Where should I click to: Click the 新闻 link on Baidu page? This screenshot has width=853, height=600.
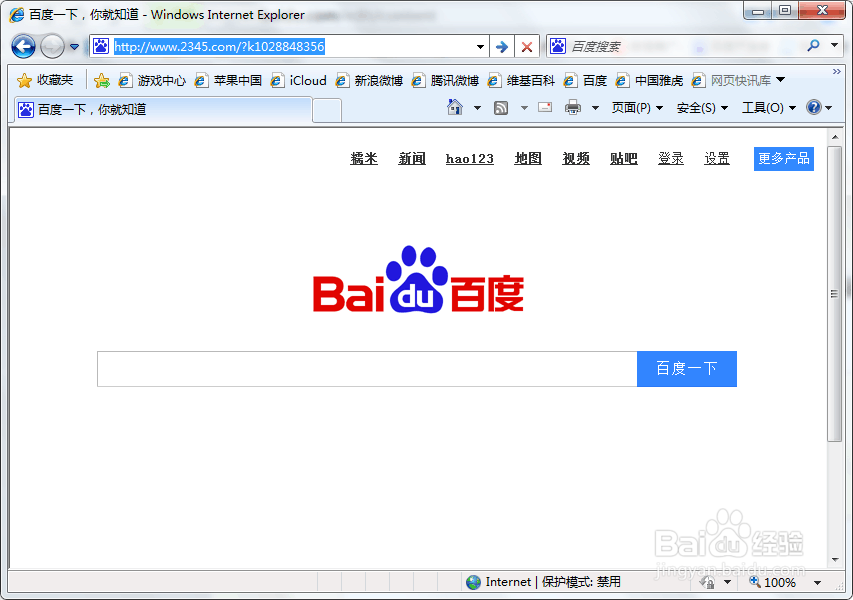[412, 159]
